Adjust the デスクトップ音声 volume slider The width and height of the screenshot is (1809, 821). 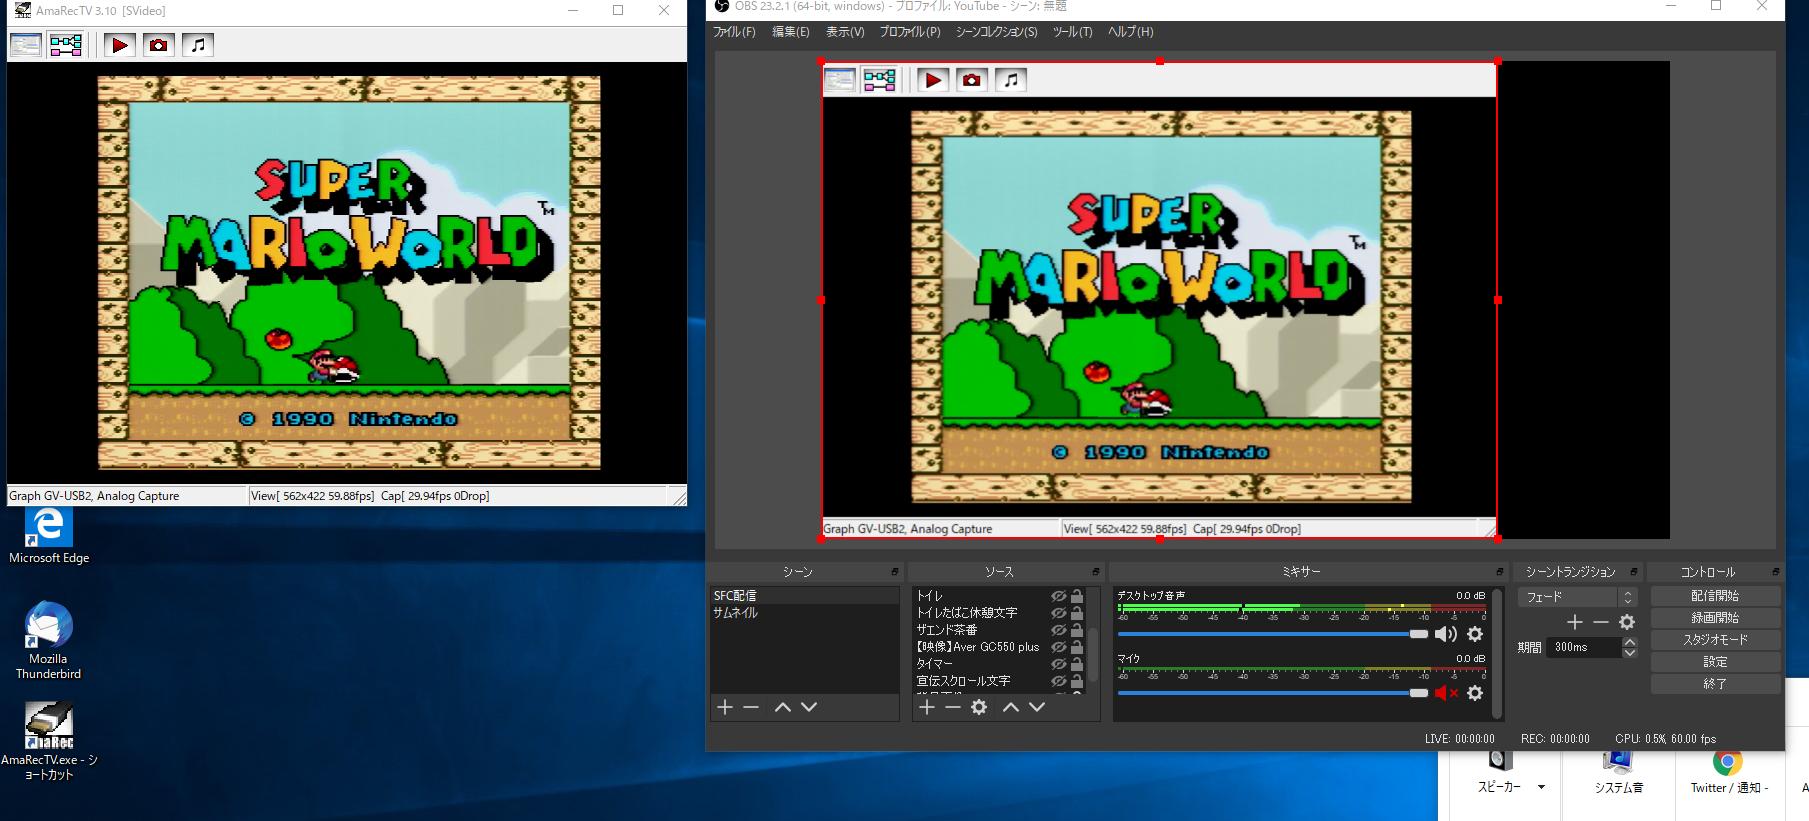coord(1273,634)
